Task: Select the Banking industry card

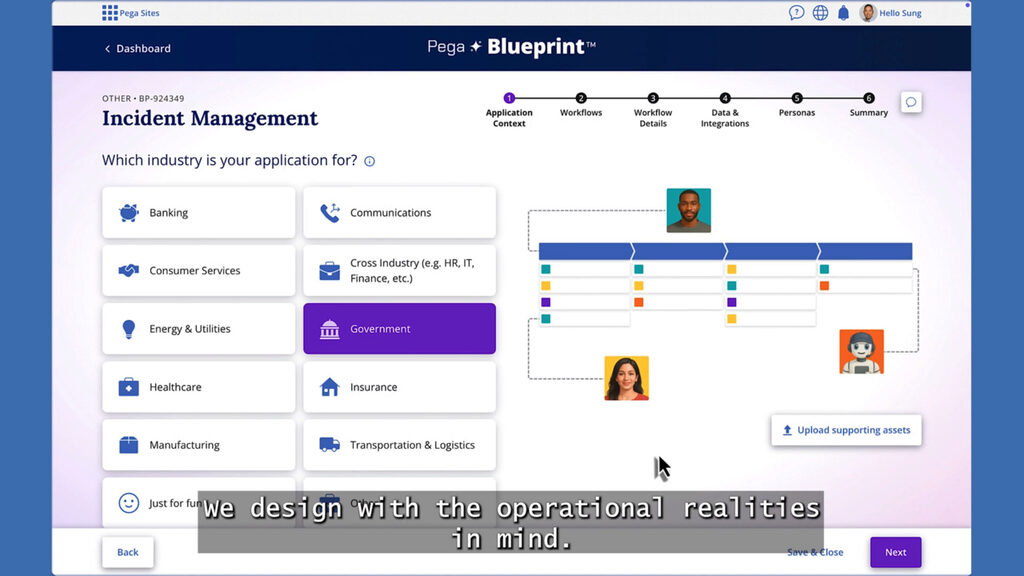Action: pyautogui.click(x=199, y=212)
